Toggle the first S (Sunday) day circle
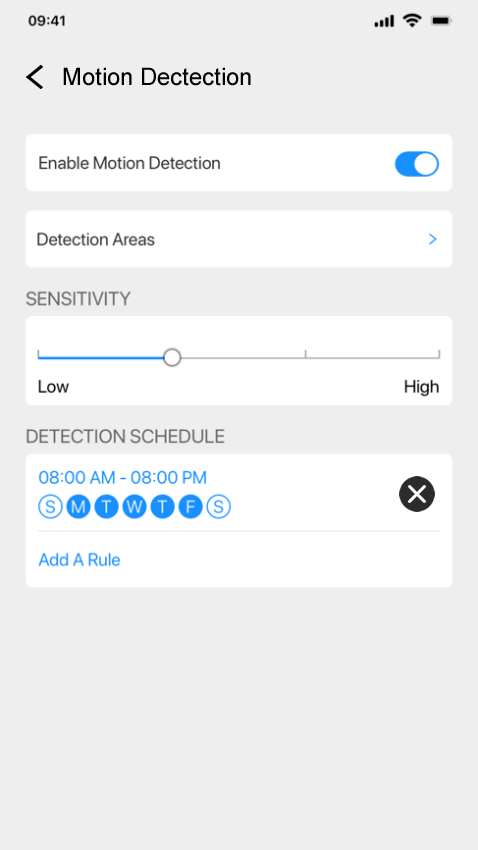 point(50,507)
